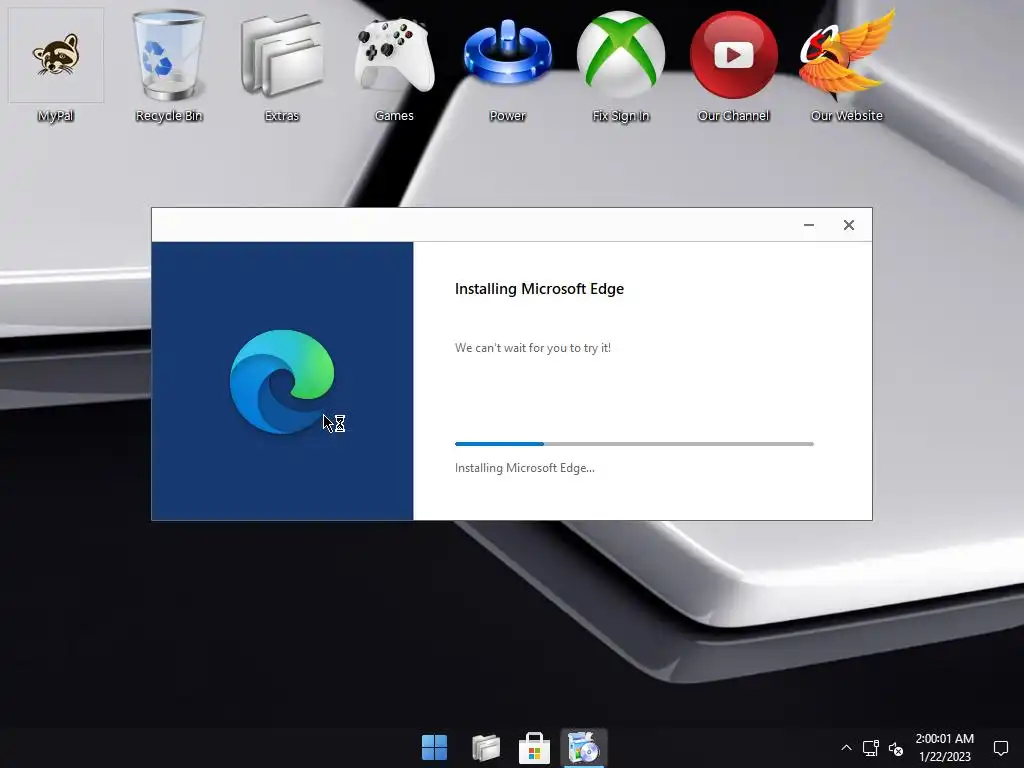Image resolution: width=1024 pixels, height=768 pixels.
Task: Click 'We can't wait for you to try it!' text
Action: click(x=533, y=348)
